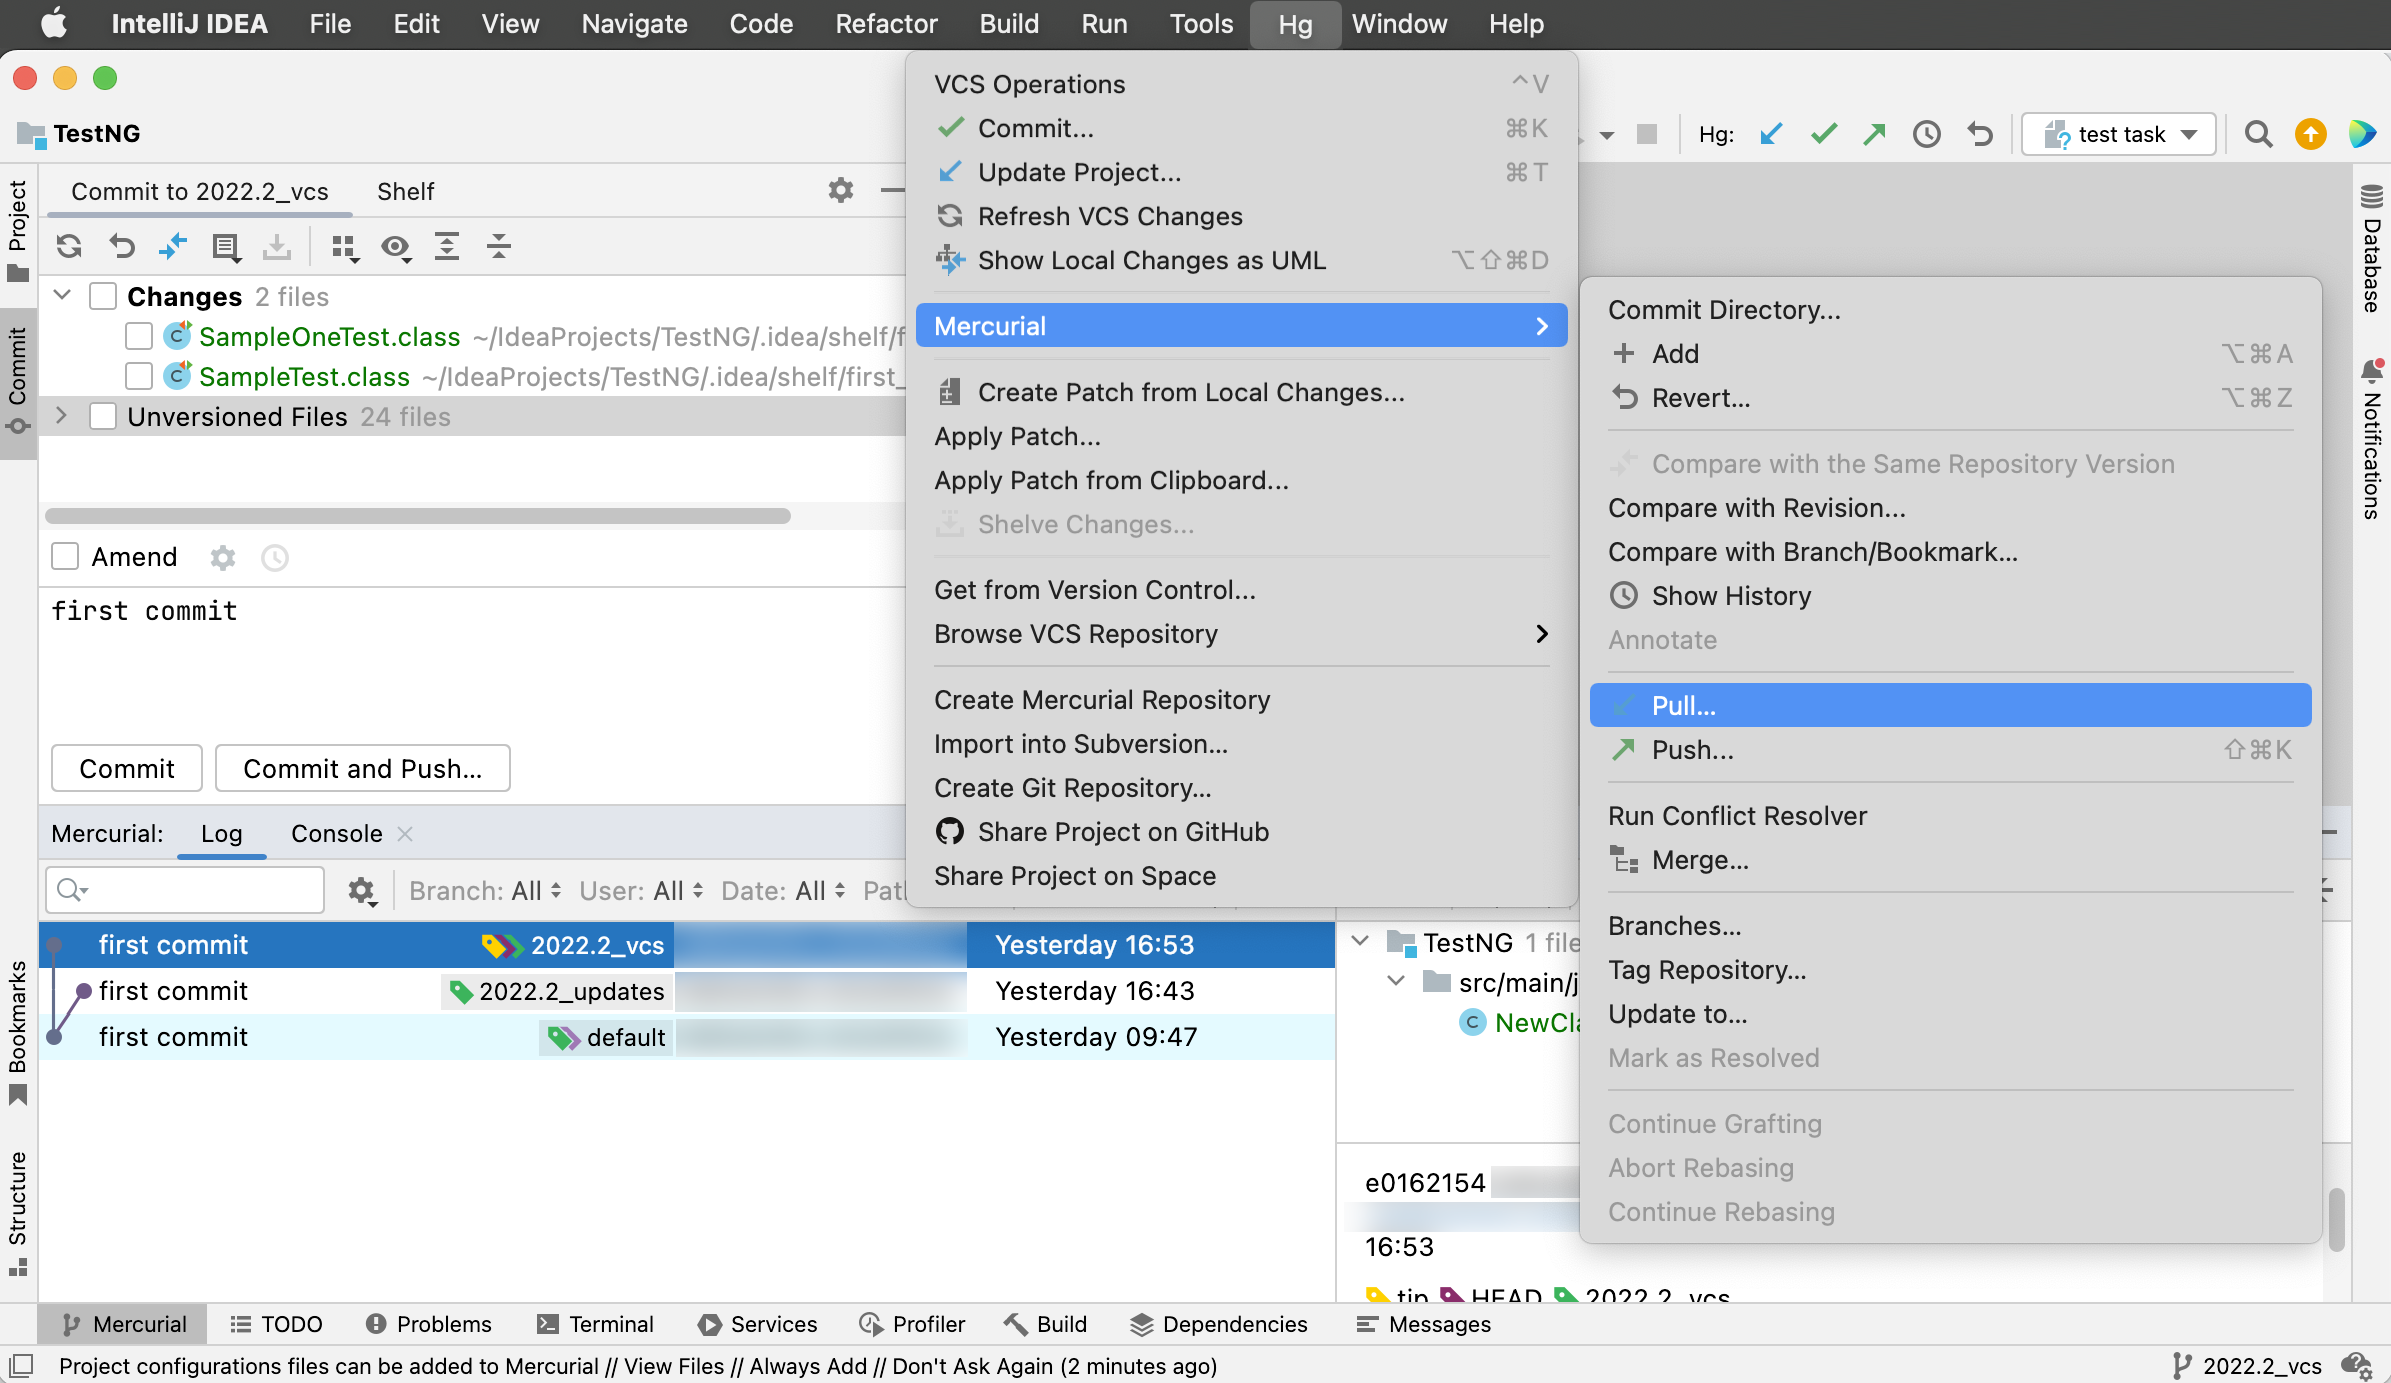Click the Log tab in Mercurial panel
The image size is (2391, 1383).
click(219, 831)
